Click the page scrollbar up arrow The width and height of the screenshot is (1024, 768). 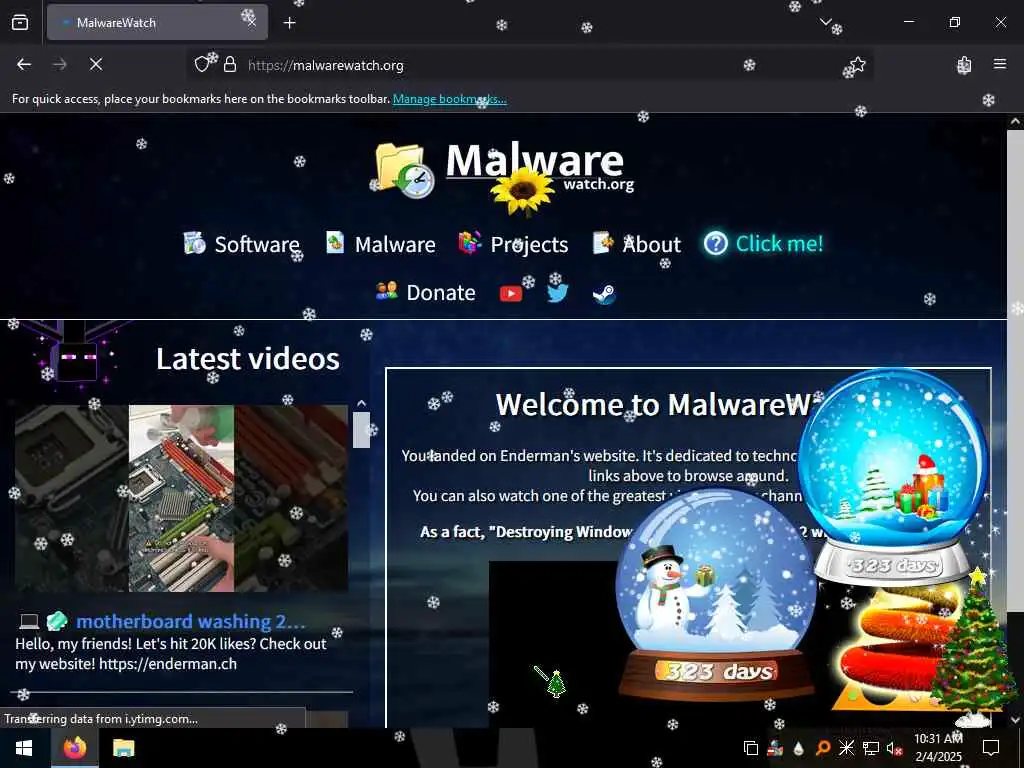click(x=1015, y=121)
